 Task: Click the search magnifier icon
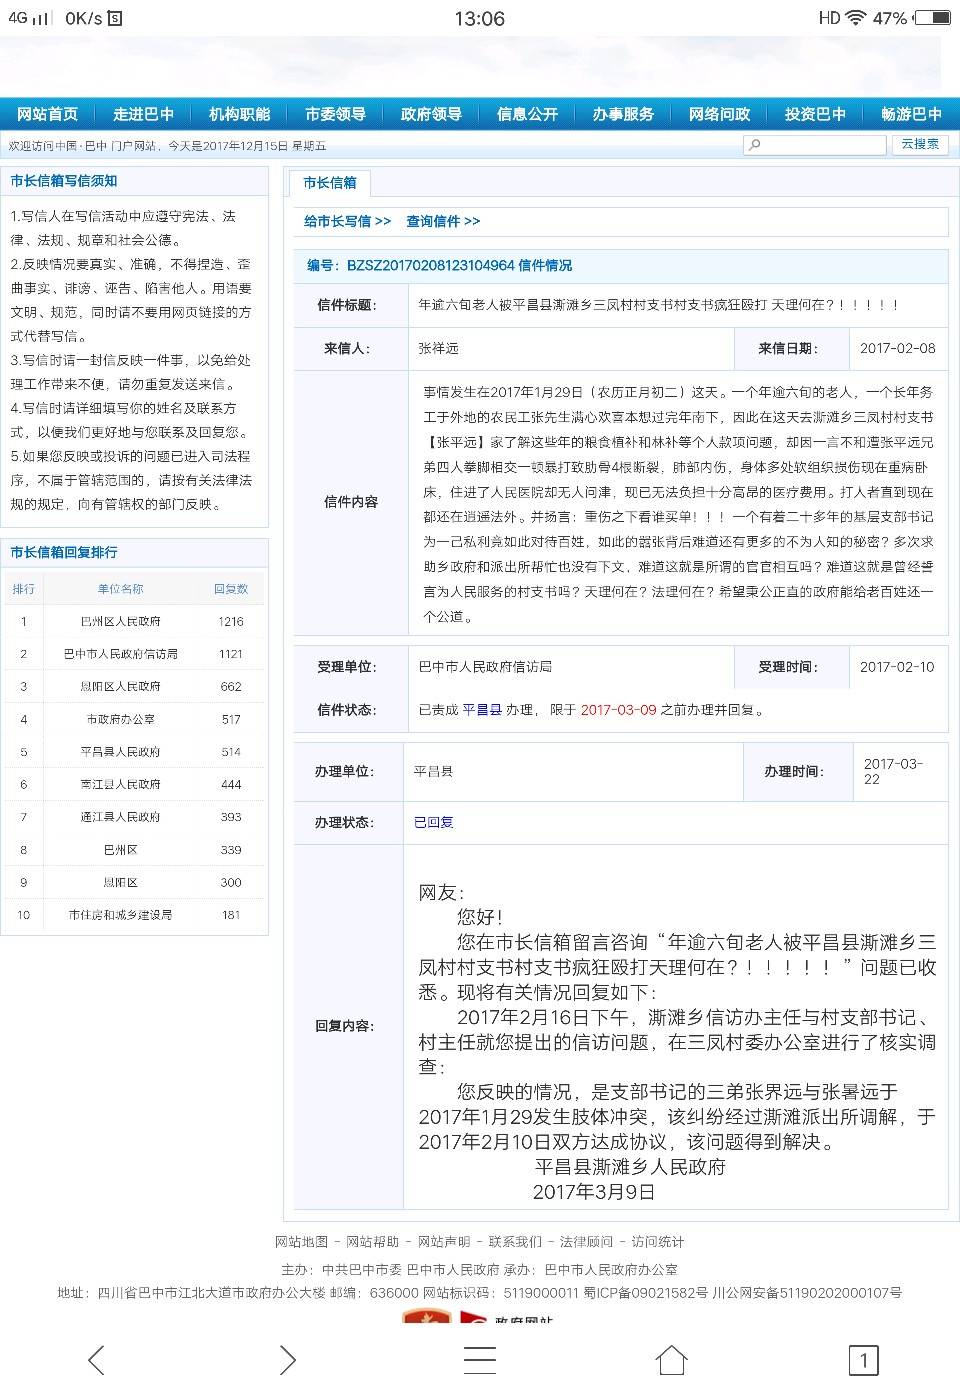coord(755,144)
